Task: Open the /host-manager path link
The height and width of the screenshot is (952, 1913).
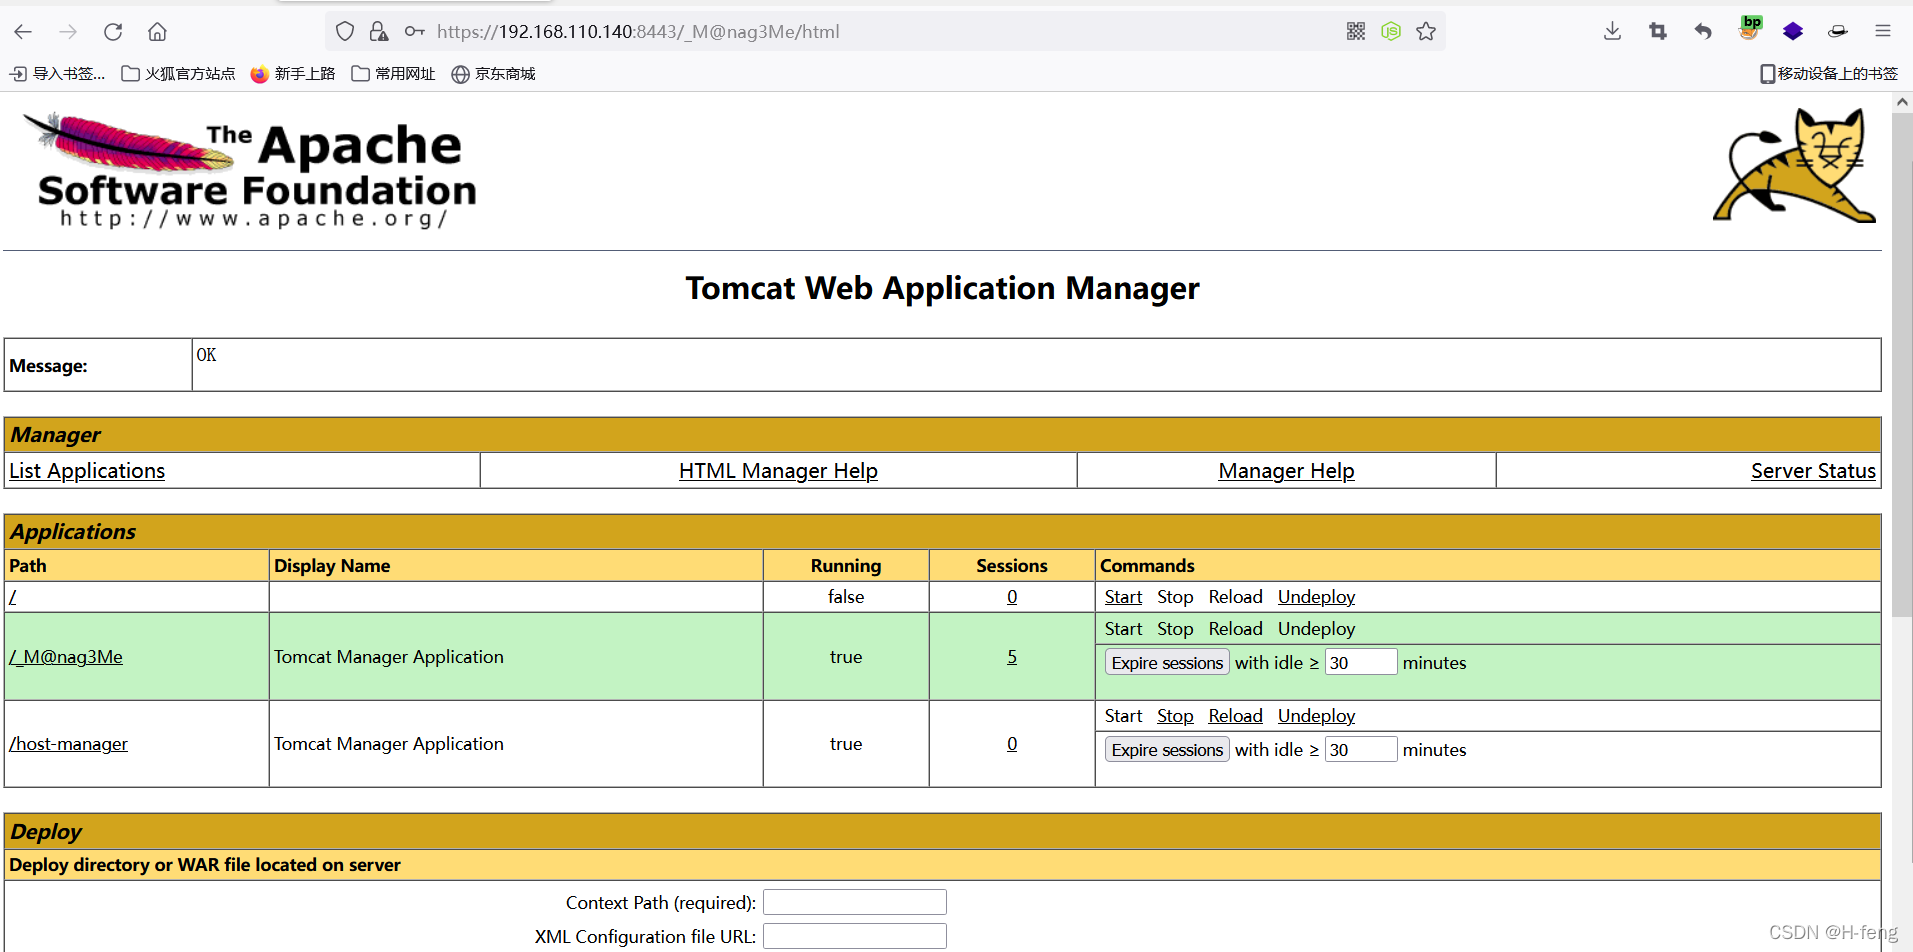Action: pyautogui.click(x=68, y=744)
